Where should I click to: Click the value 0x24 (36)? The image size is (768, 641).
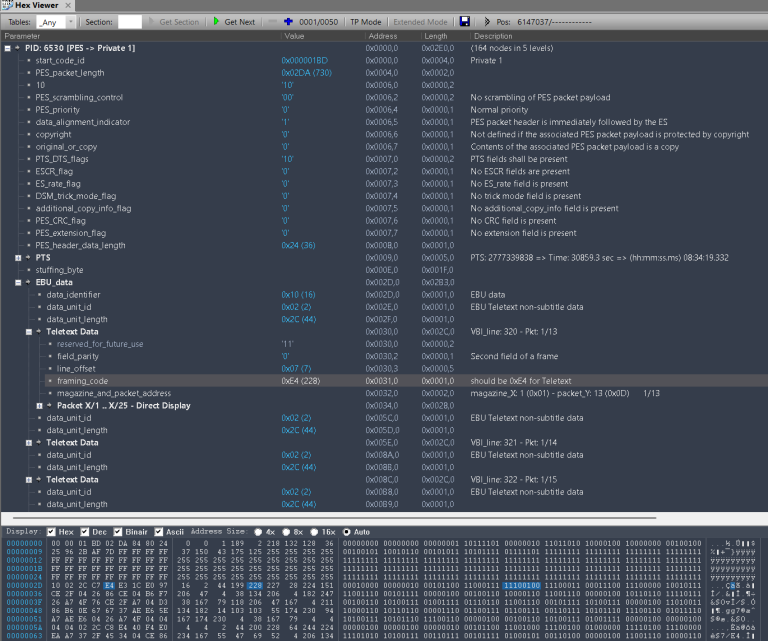point(298,245)
